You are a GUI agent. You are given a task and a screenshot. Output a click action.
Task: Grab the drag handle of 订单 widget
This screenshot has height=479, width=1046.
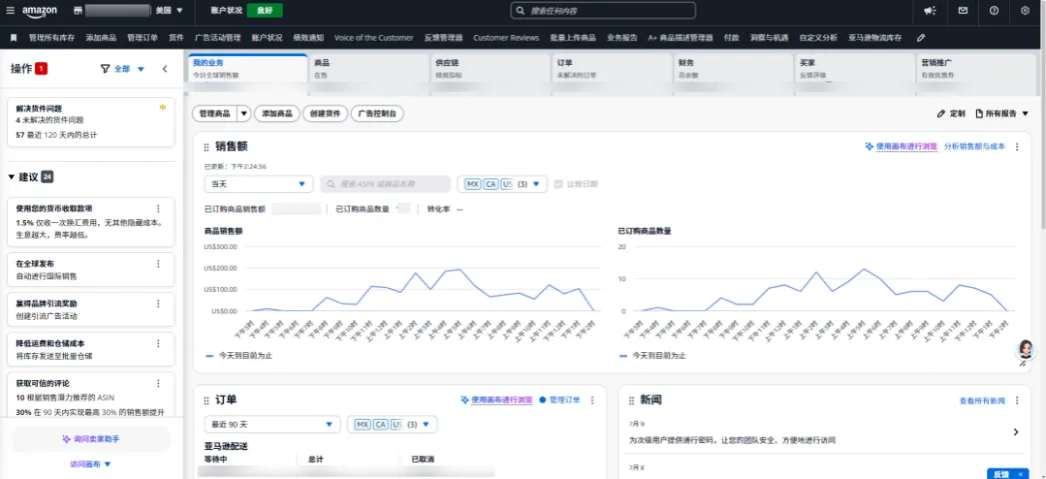206,400
